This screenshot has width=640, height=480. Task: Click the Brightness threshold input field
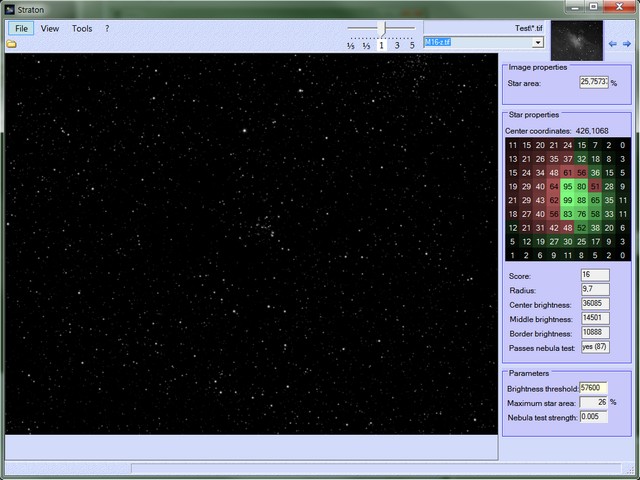tap(593, 388)
